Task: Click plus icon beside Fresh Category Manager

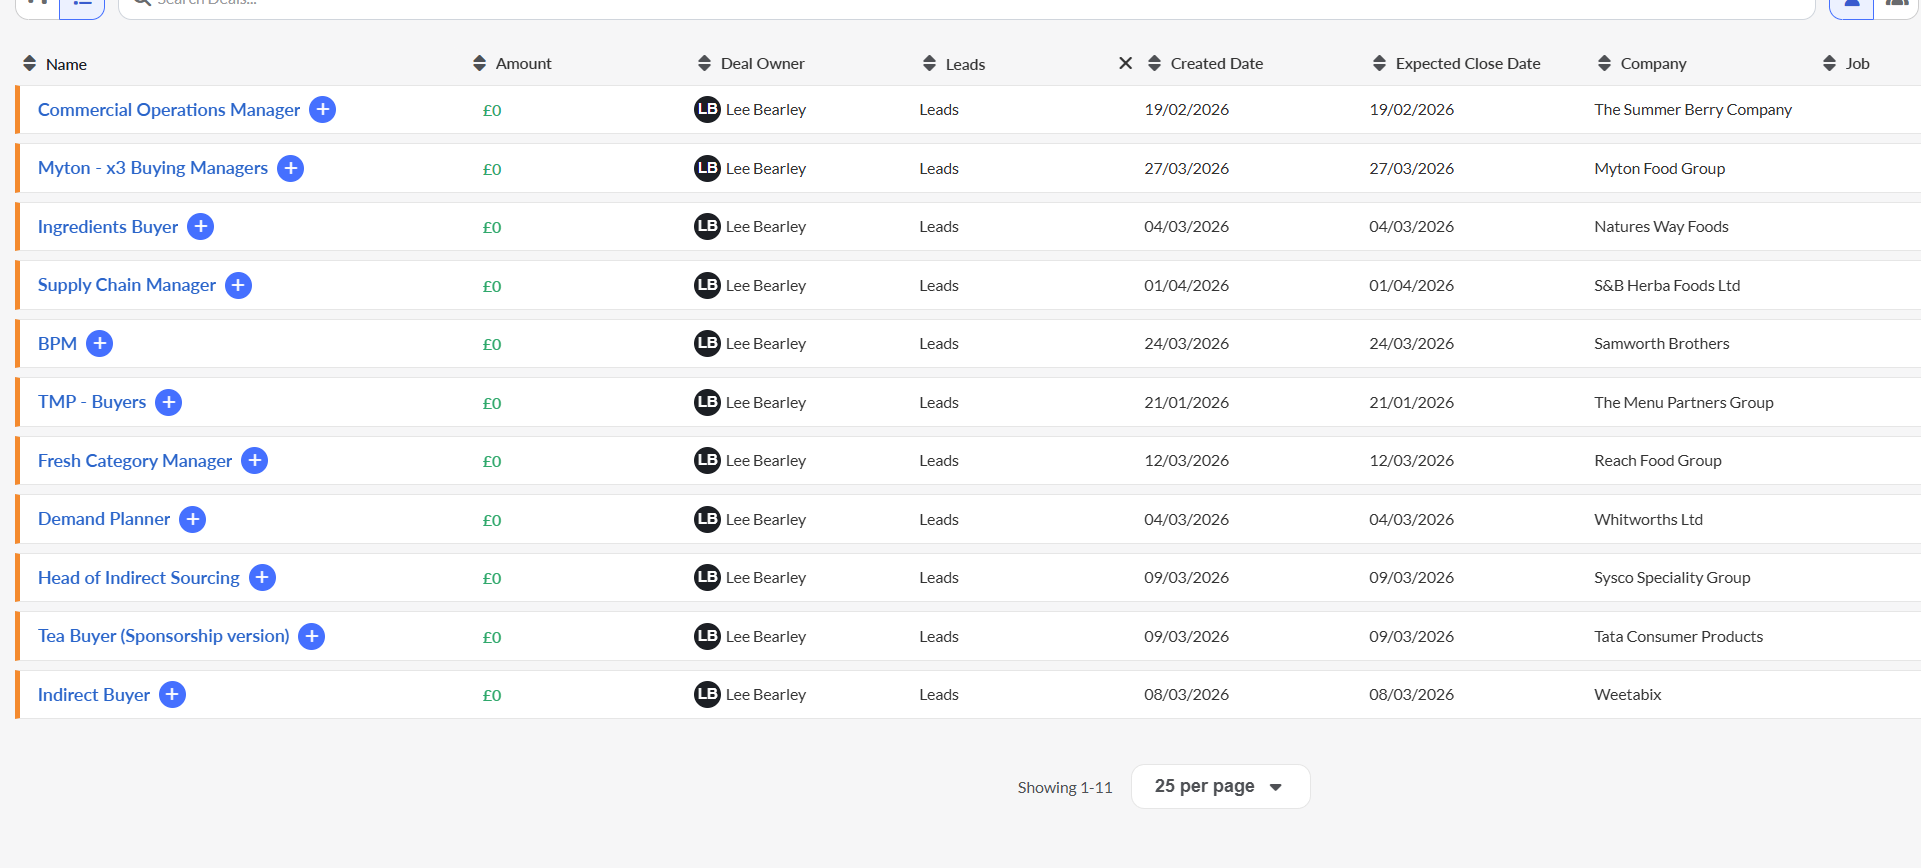Action: tap(254, 461)
